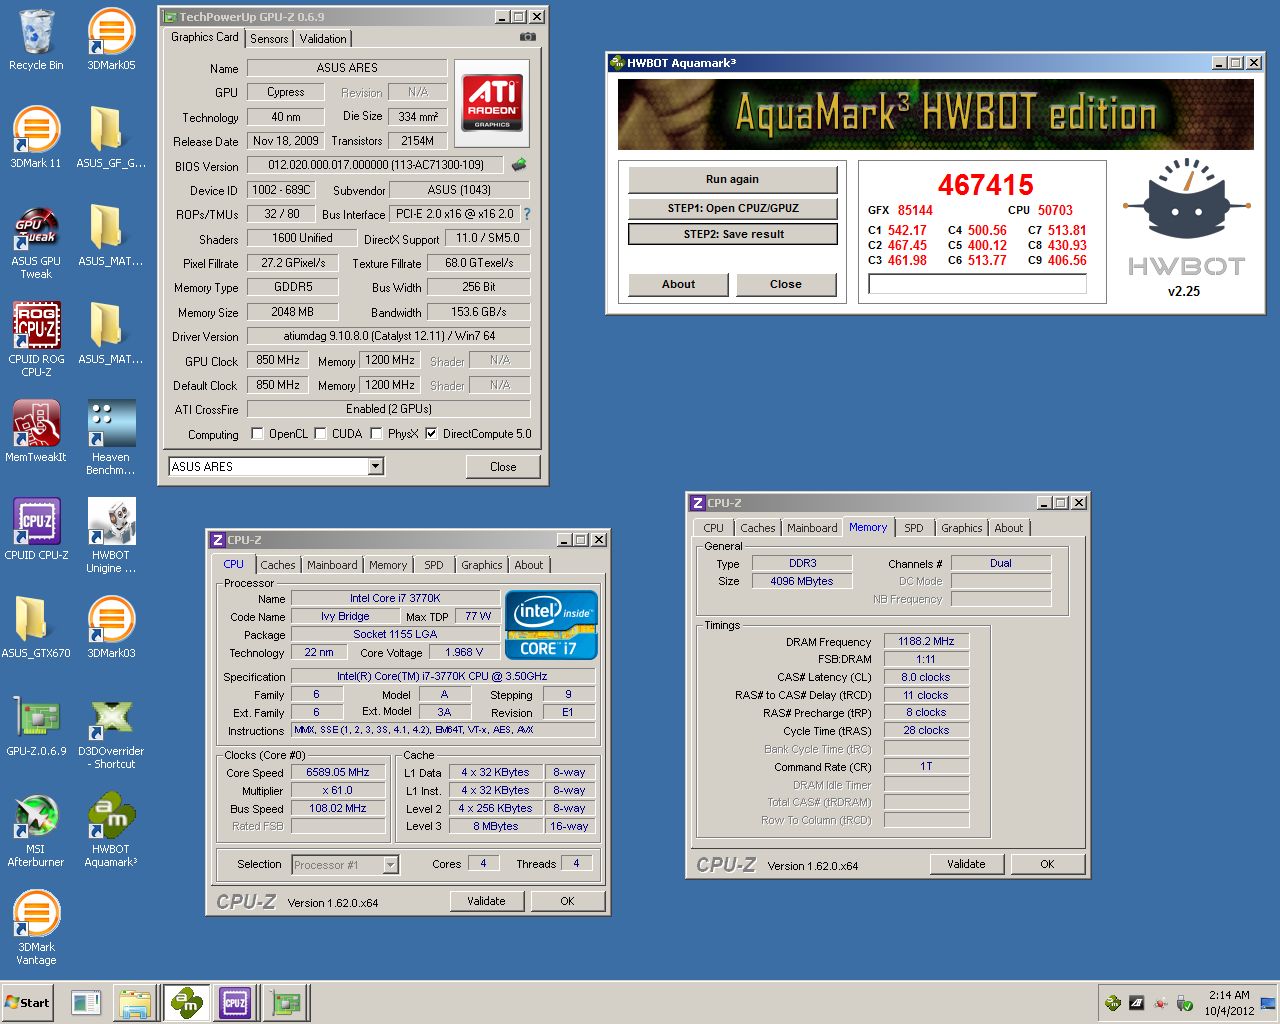This screenshot has height=1024, width=1280.
Task: Open CPUID ROG CPU-Z desktop icon
Action: pos(36,340)
